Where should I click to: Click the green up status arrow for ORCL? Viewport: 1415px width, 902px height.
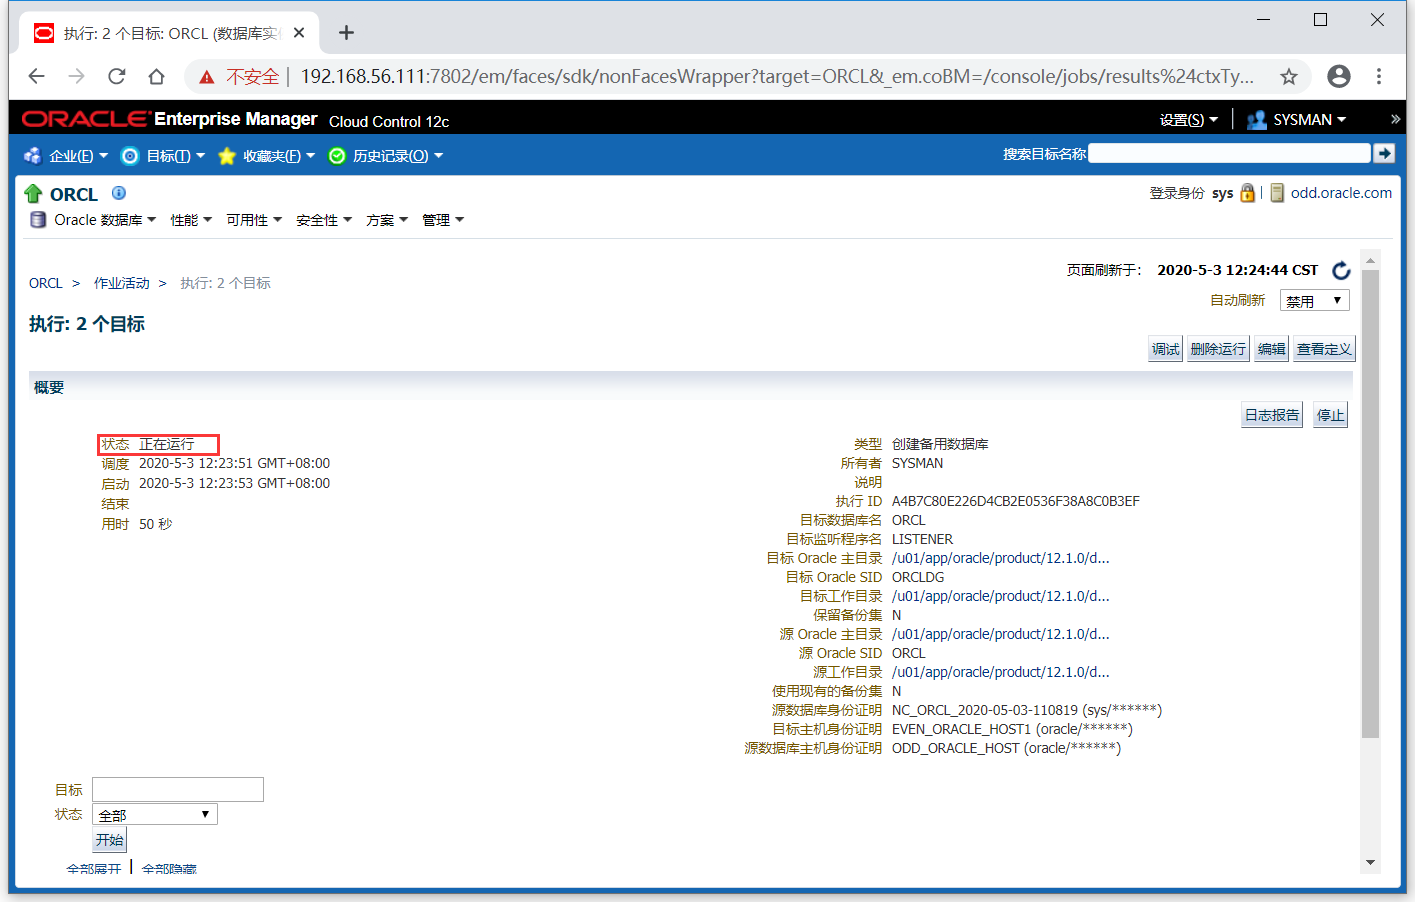[33, 194]
